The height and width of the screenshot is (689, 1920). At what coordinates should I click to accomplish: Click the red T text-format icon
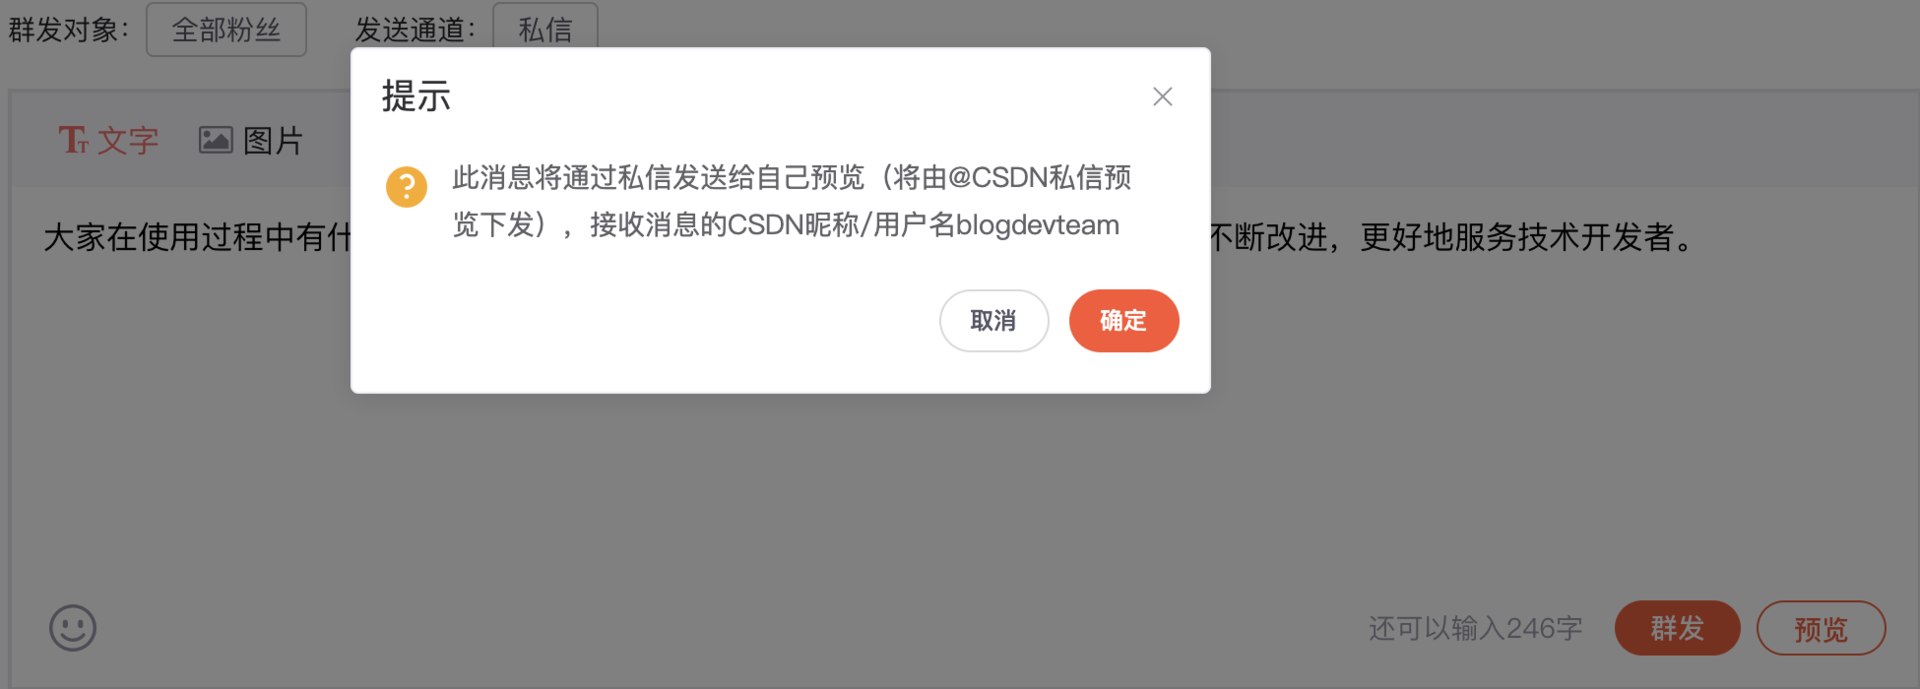coord(73,140)
